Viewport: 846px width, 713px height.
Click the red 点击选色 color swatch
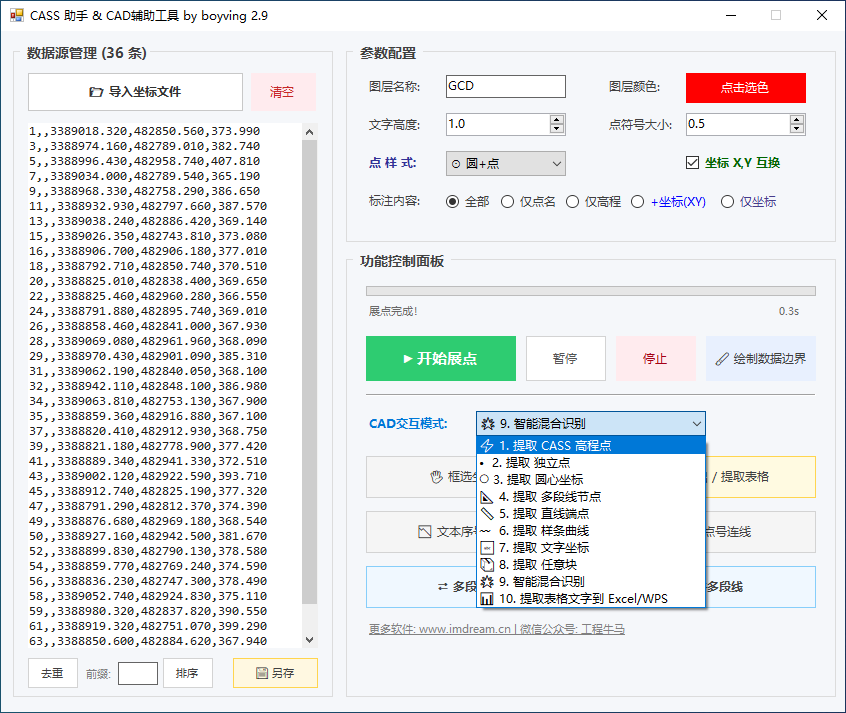point(745,88)
